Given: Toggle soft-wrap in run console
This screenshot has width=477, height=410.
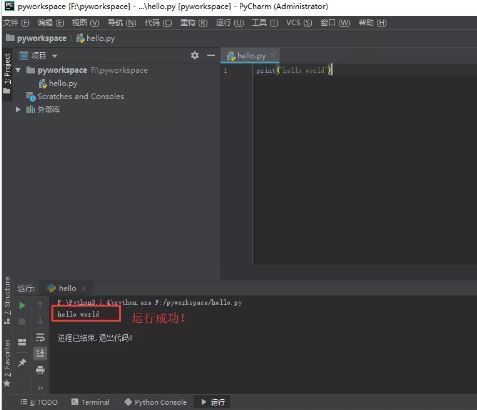Looking at the screenshot, I should (x=40, y=337).
